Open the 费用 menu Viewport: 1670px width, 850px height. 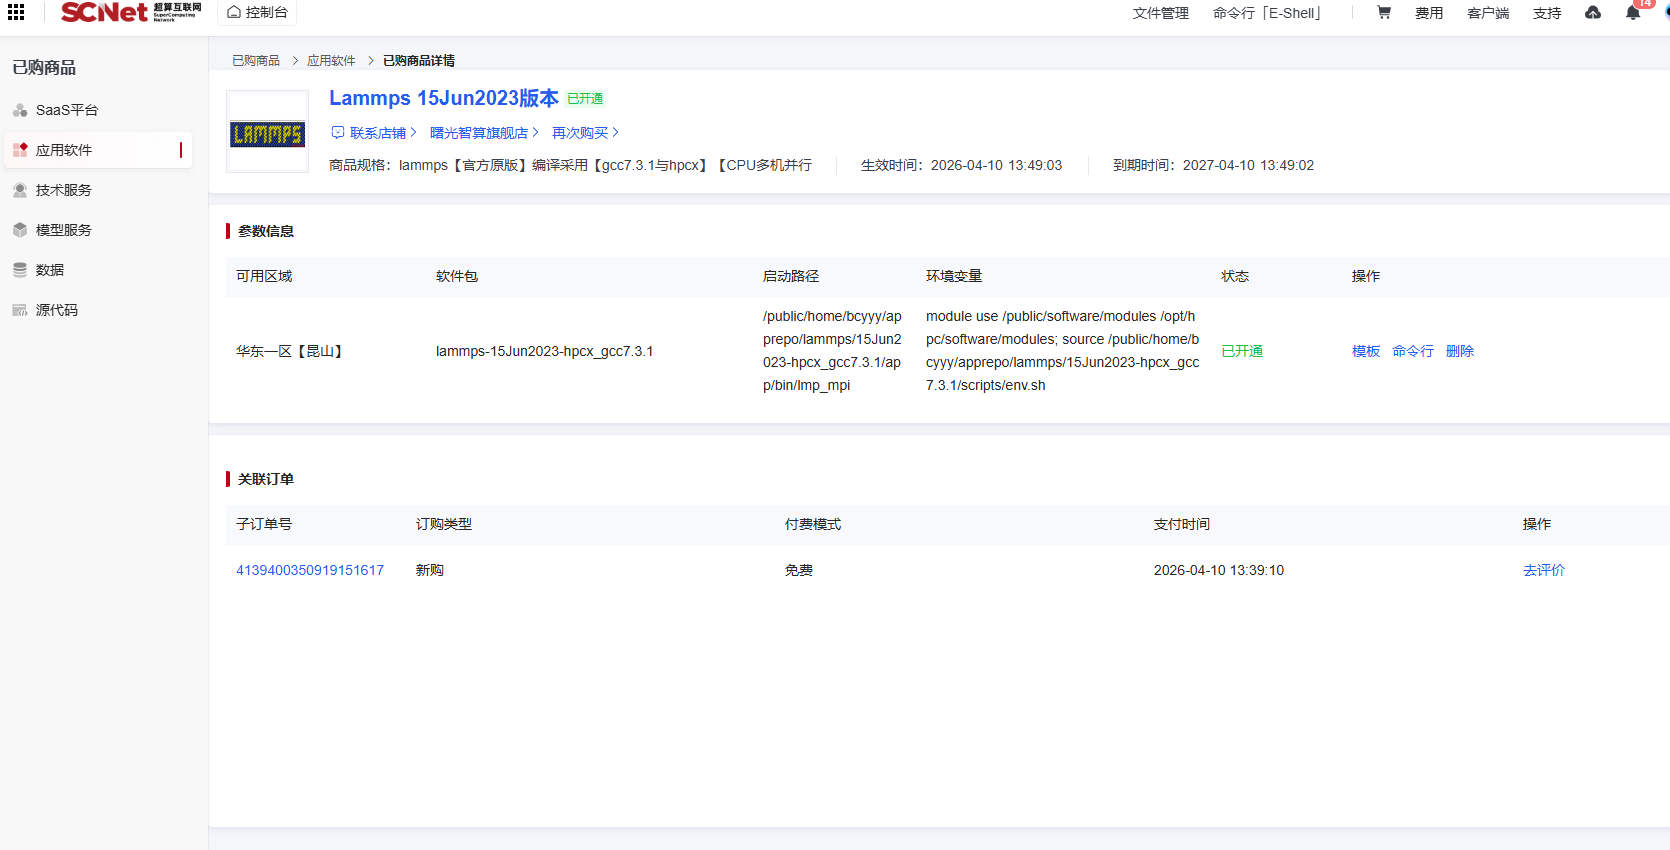click(x=1429, y=13)
